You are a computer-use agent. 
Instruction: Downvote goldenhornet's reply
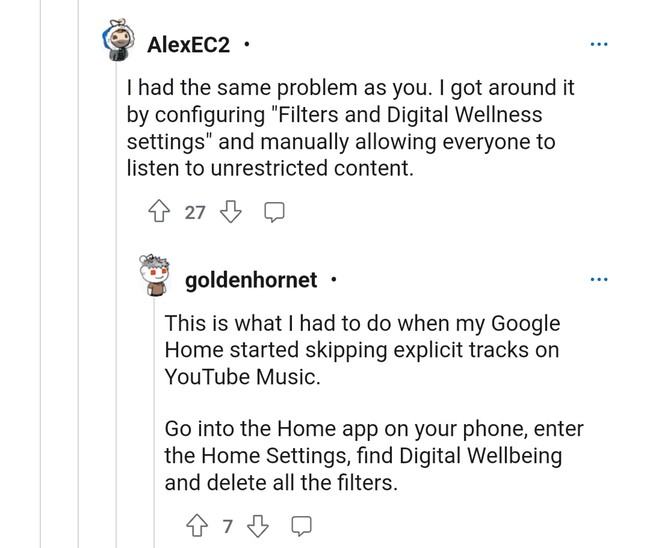pos(258,526)
